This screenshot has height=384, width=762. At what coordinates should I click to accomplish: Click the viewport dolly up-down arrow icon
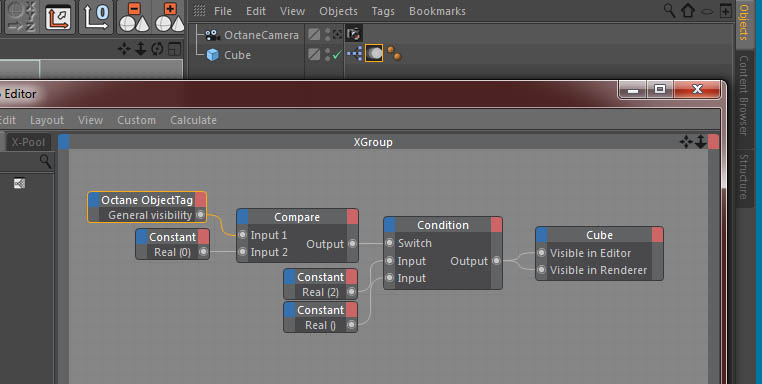point(140,49)
